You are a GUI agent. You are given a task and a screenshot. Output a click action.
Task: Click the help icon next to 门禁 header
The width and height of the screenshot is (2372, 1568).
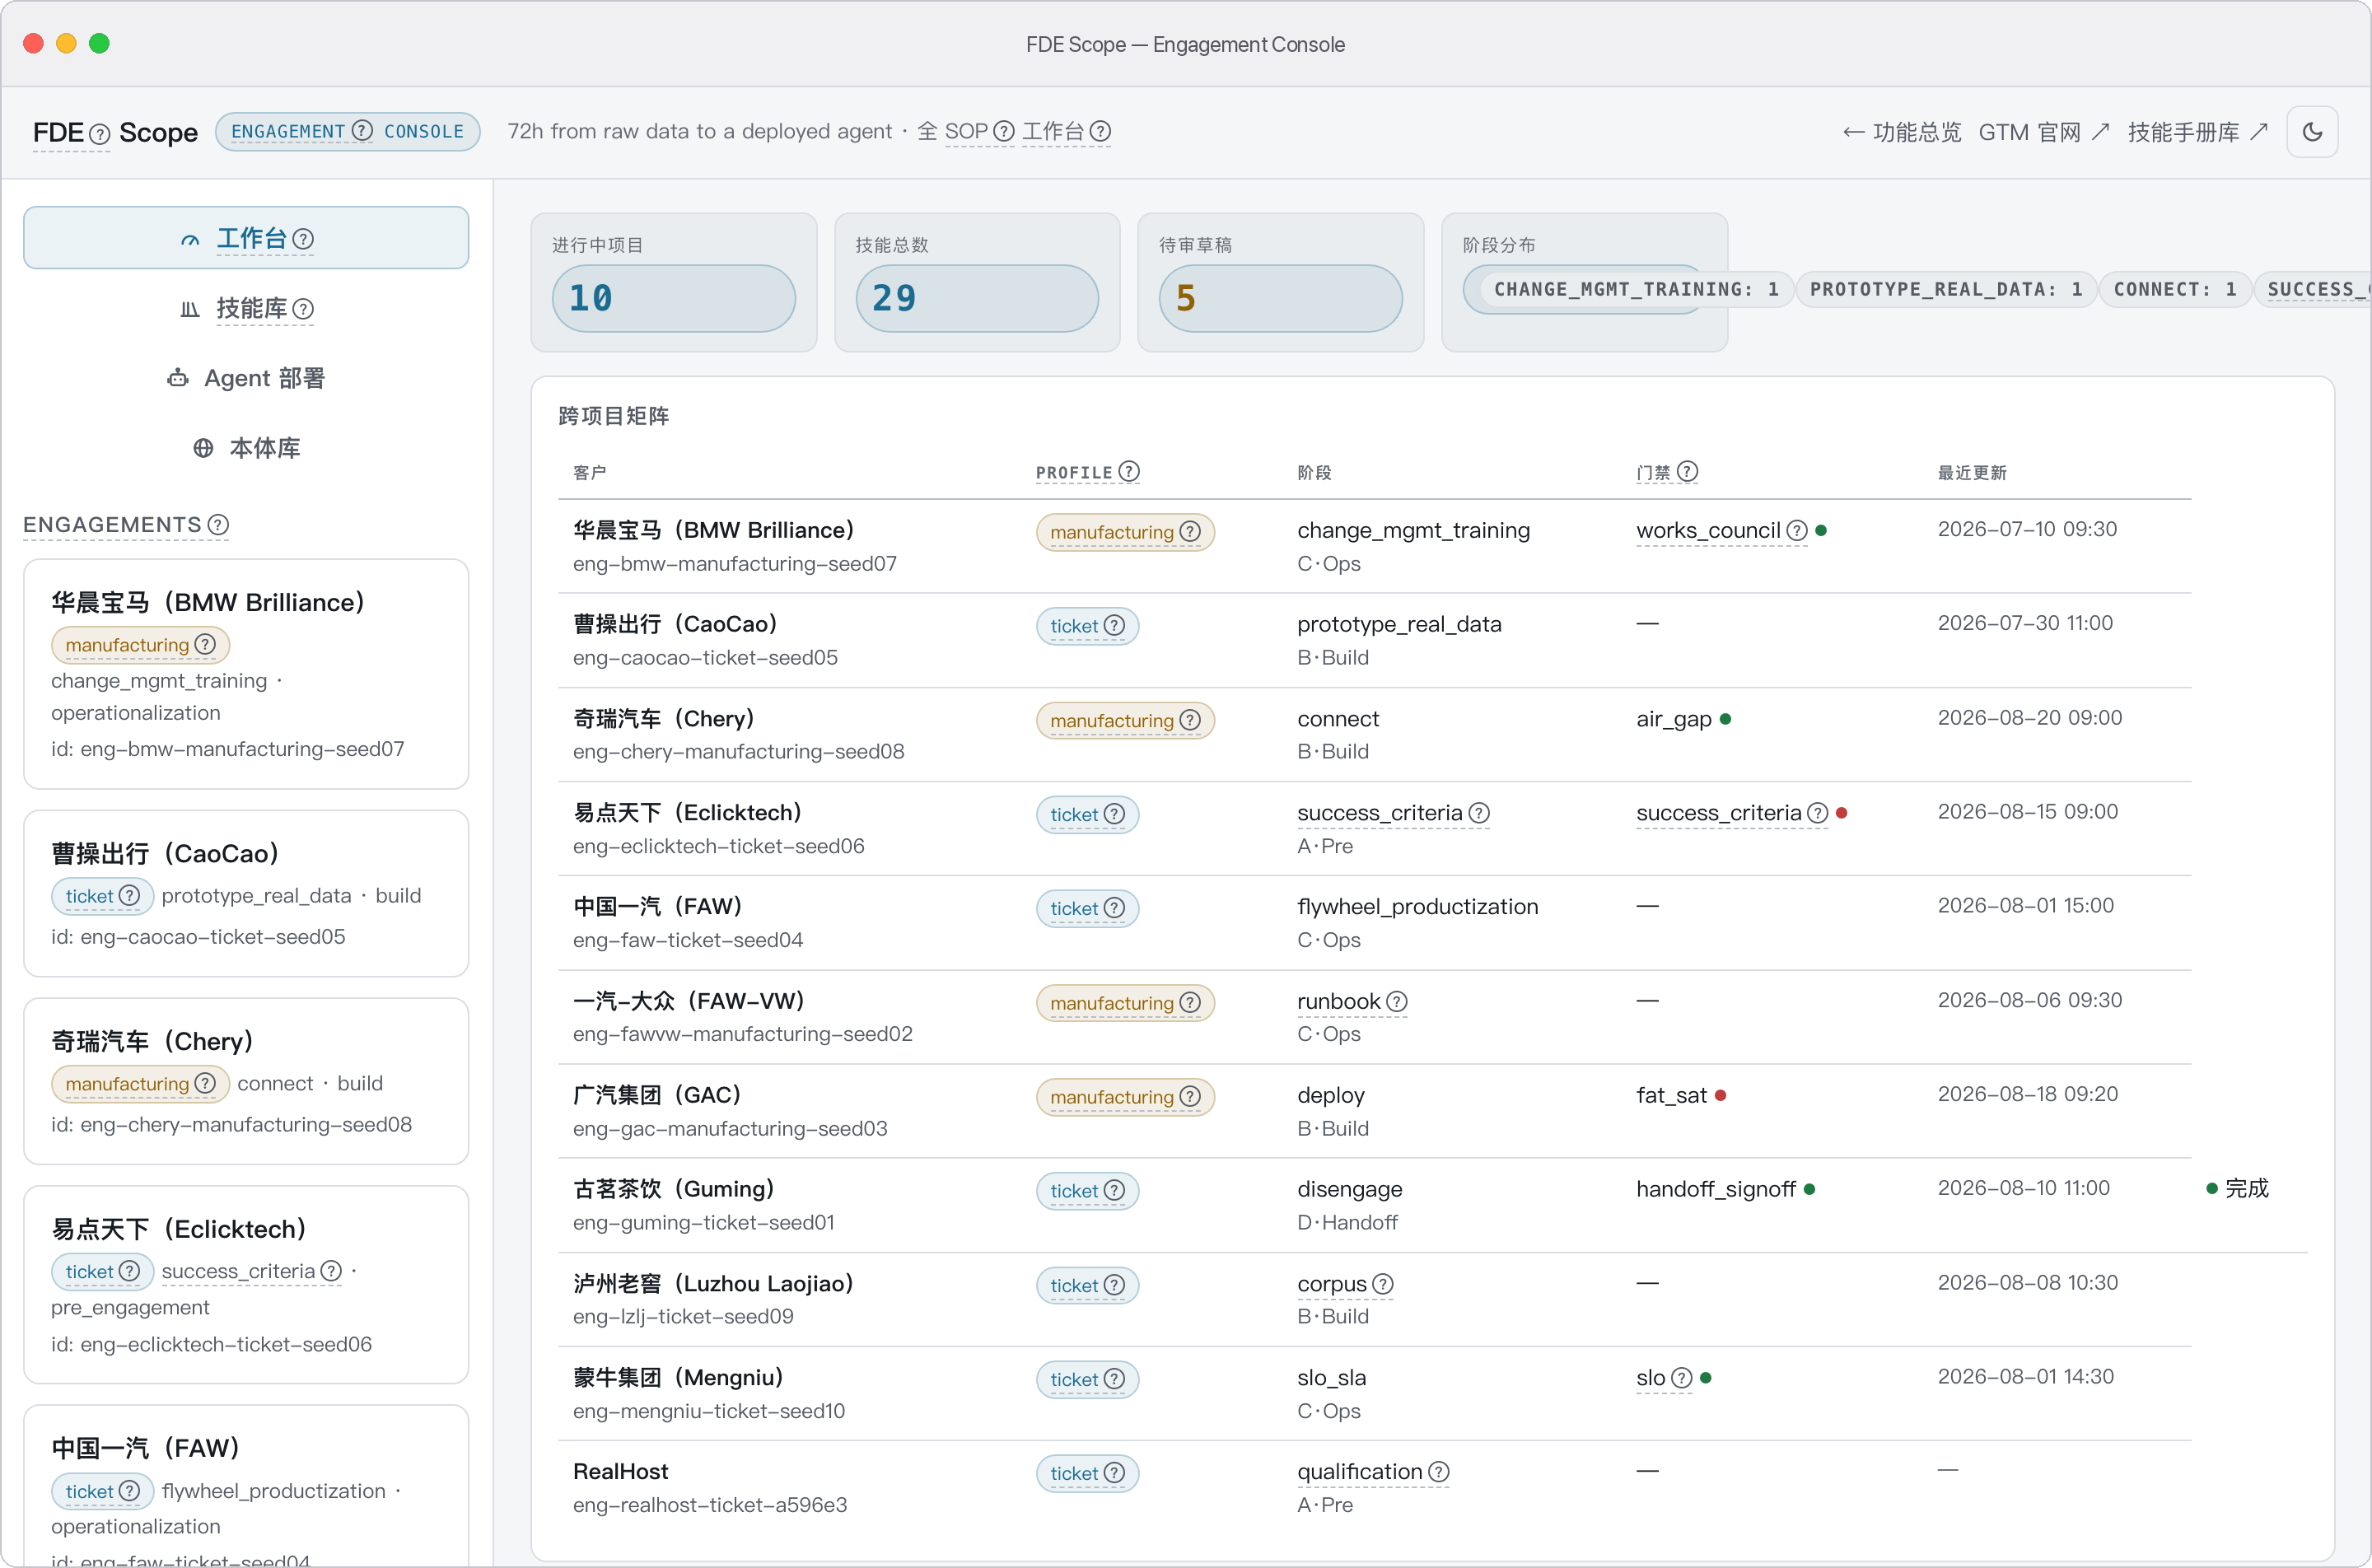pyautogui.click(x=1687, y=471)
